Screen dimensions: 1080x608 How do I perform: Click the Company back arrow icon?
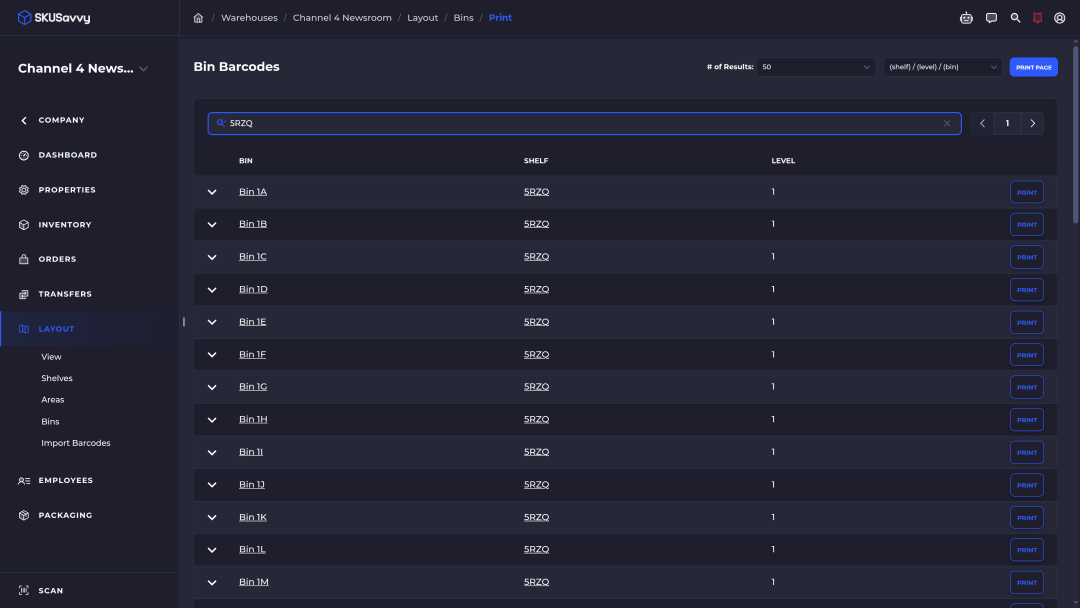click(24, 120)
